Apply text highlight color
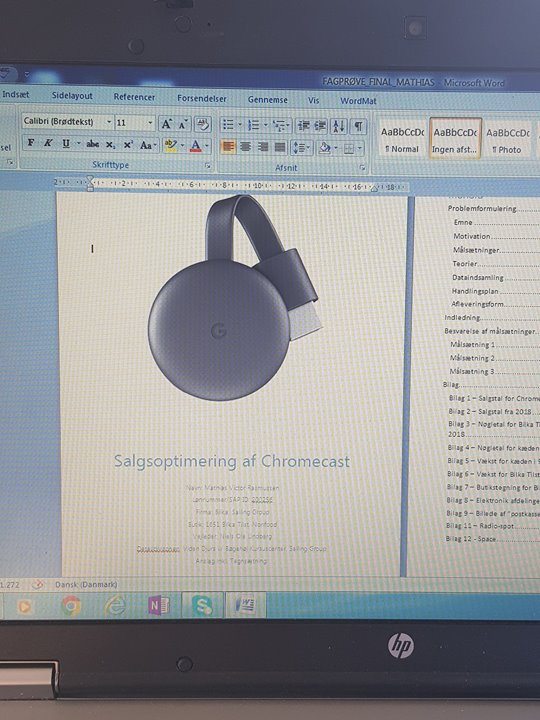This screenshot has width=540, height=720. [x=171, y=146]
